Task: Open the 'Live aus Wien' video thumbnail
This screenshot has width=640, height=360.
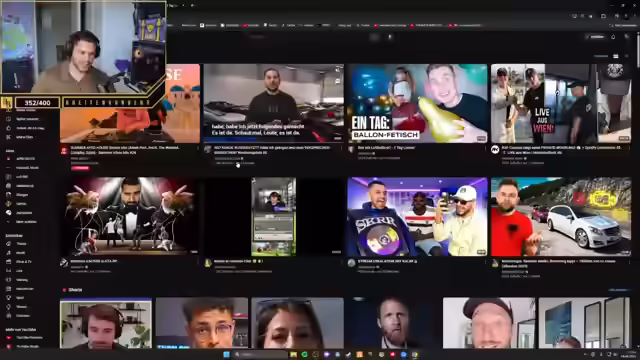Action: (561, 103)
